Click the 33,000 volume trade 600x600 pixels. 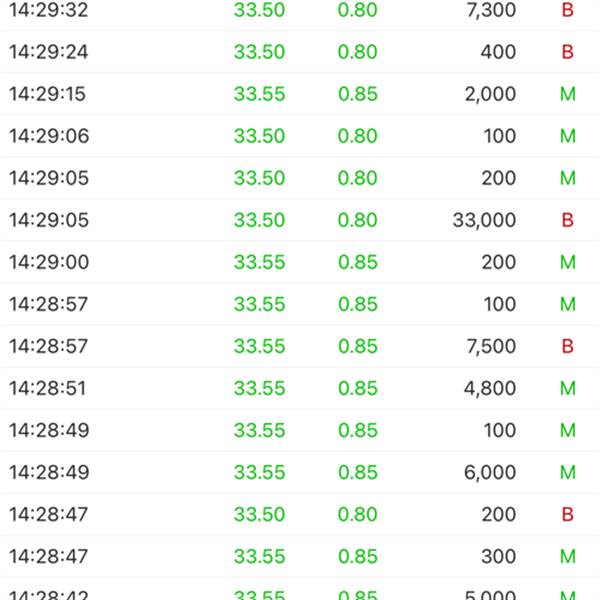[484, 220]
